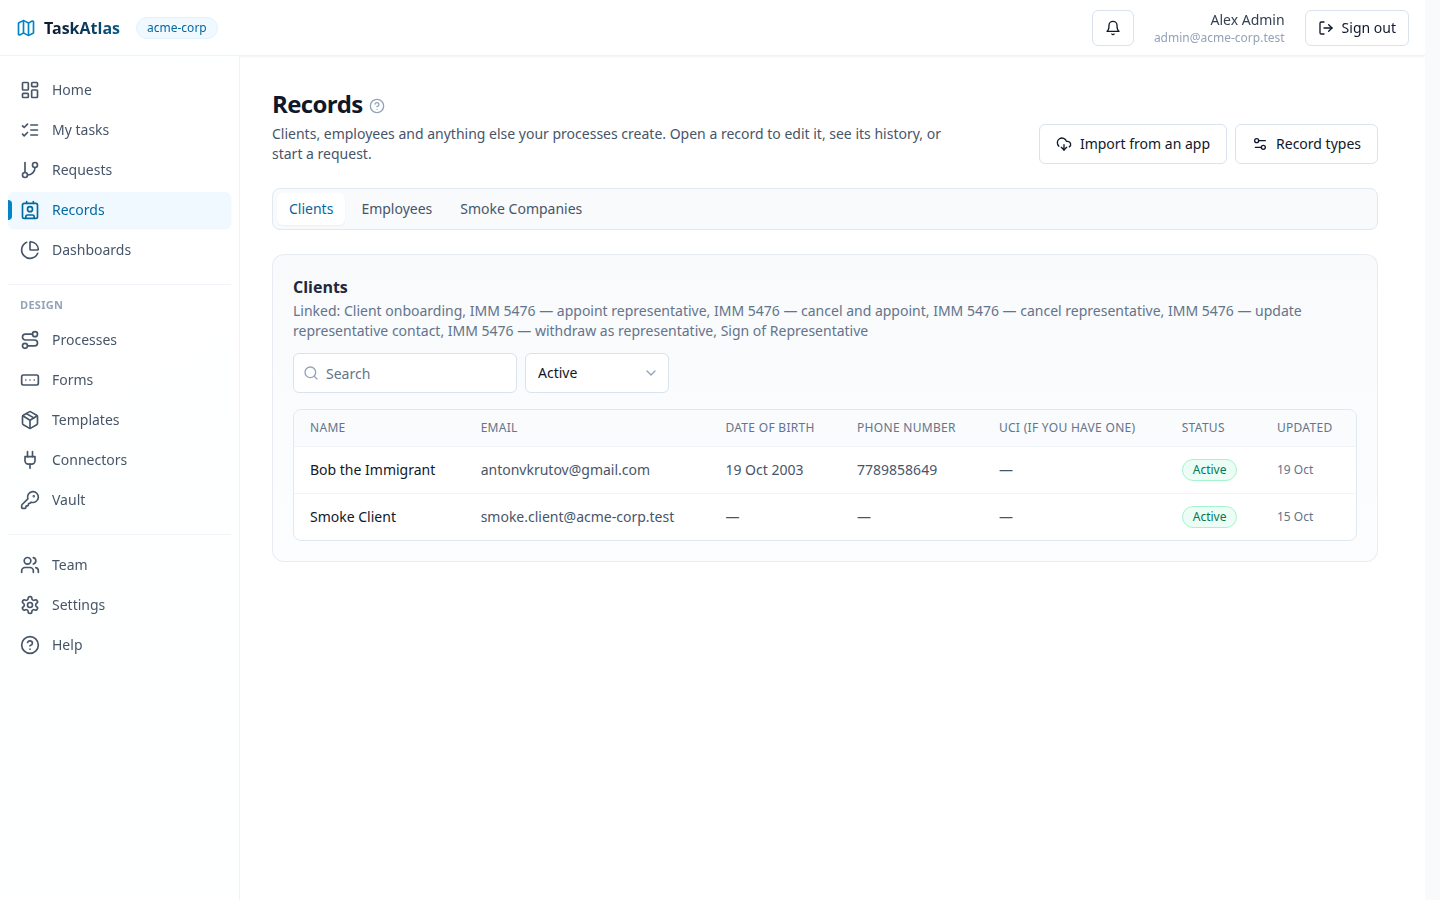
Task: Click Import from an app button
Action: click(x=1133, y=144)
